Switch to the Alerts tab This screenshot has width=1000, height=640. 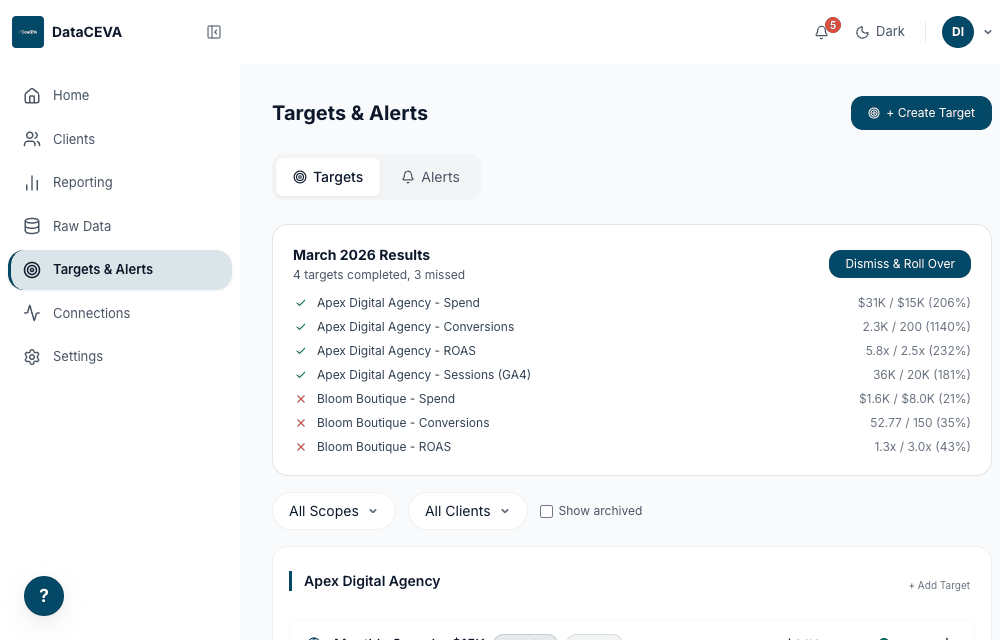[430, 177]
